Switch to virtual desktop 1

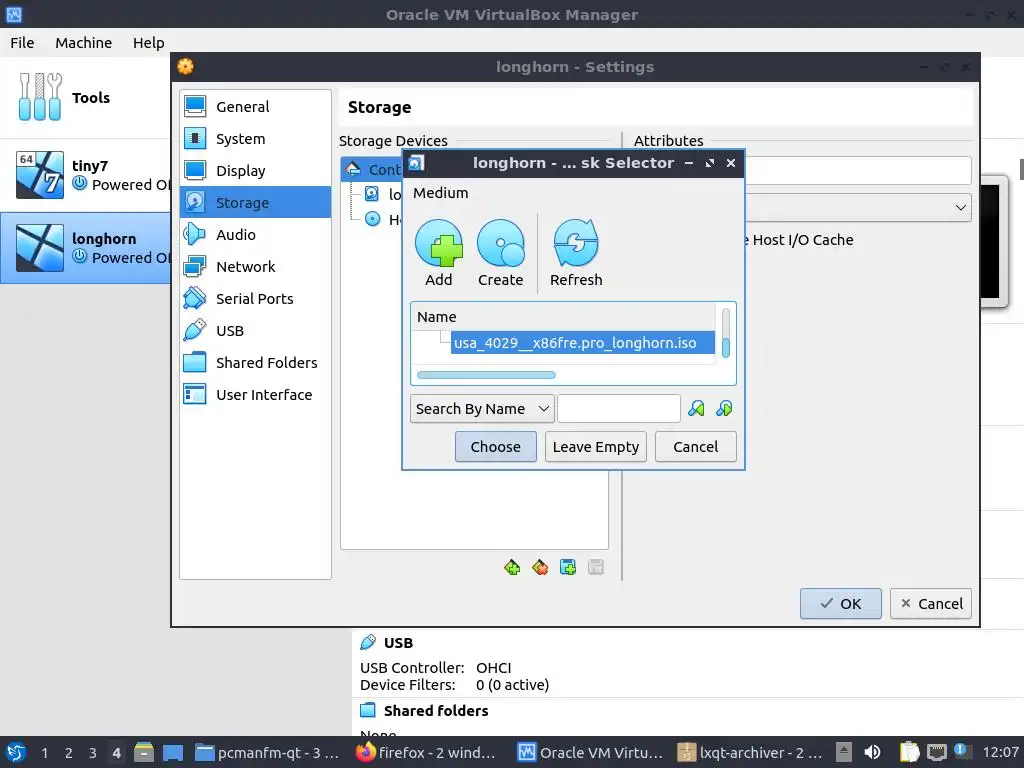[44, 753]
